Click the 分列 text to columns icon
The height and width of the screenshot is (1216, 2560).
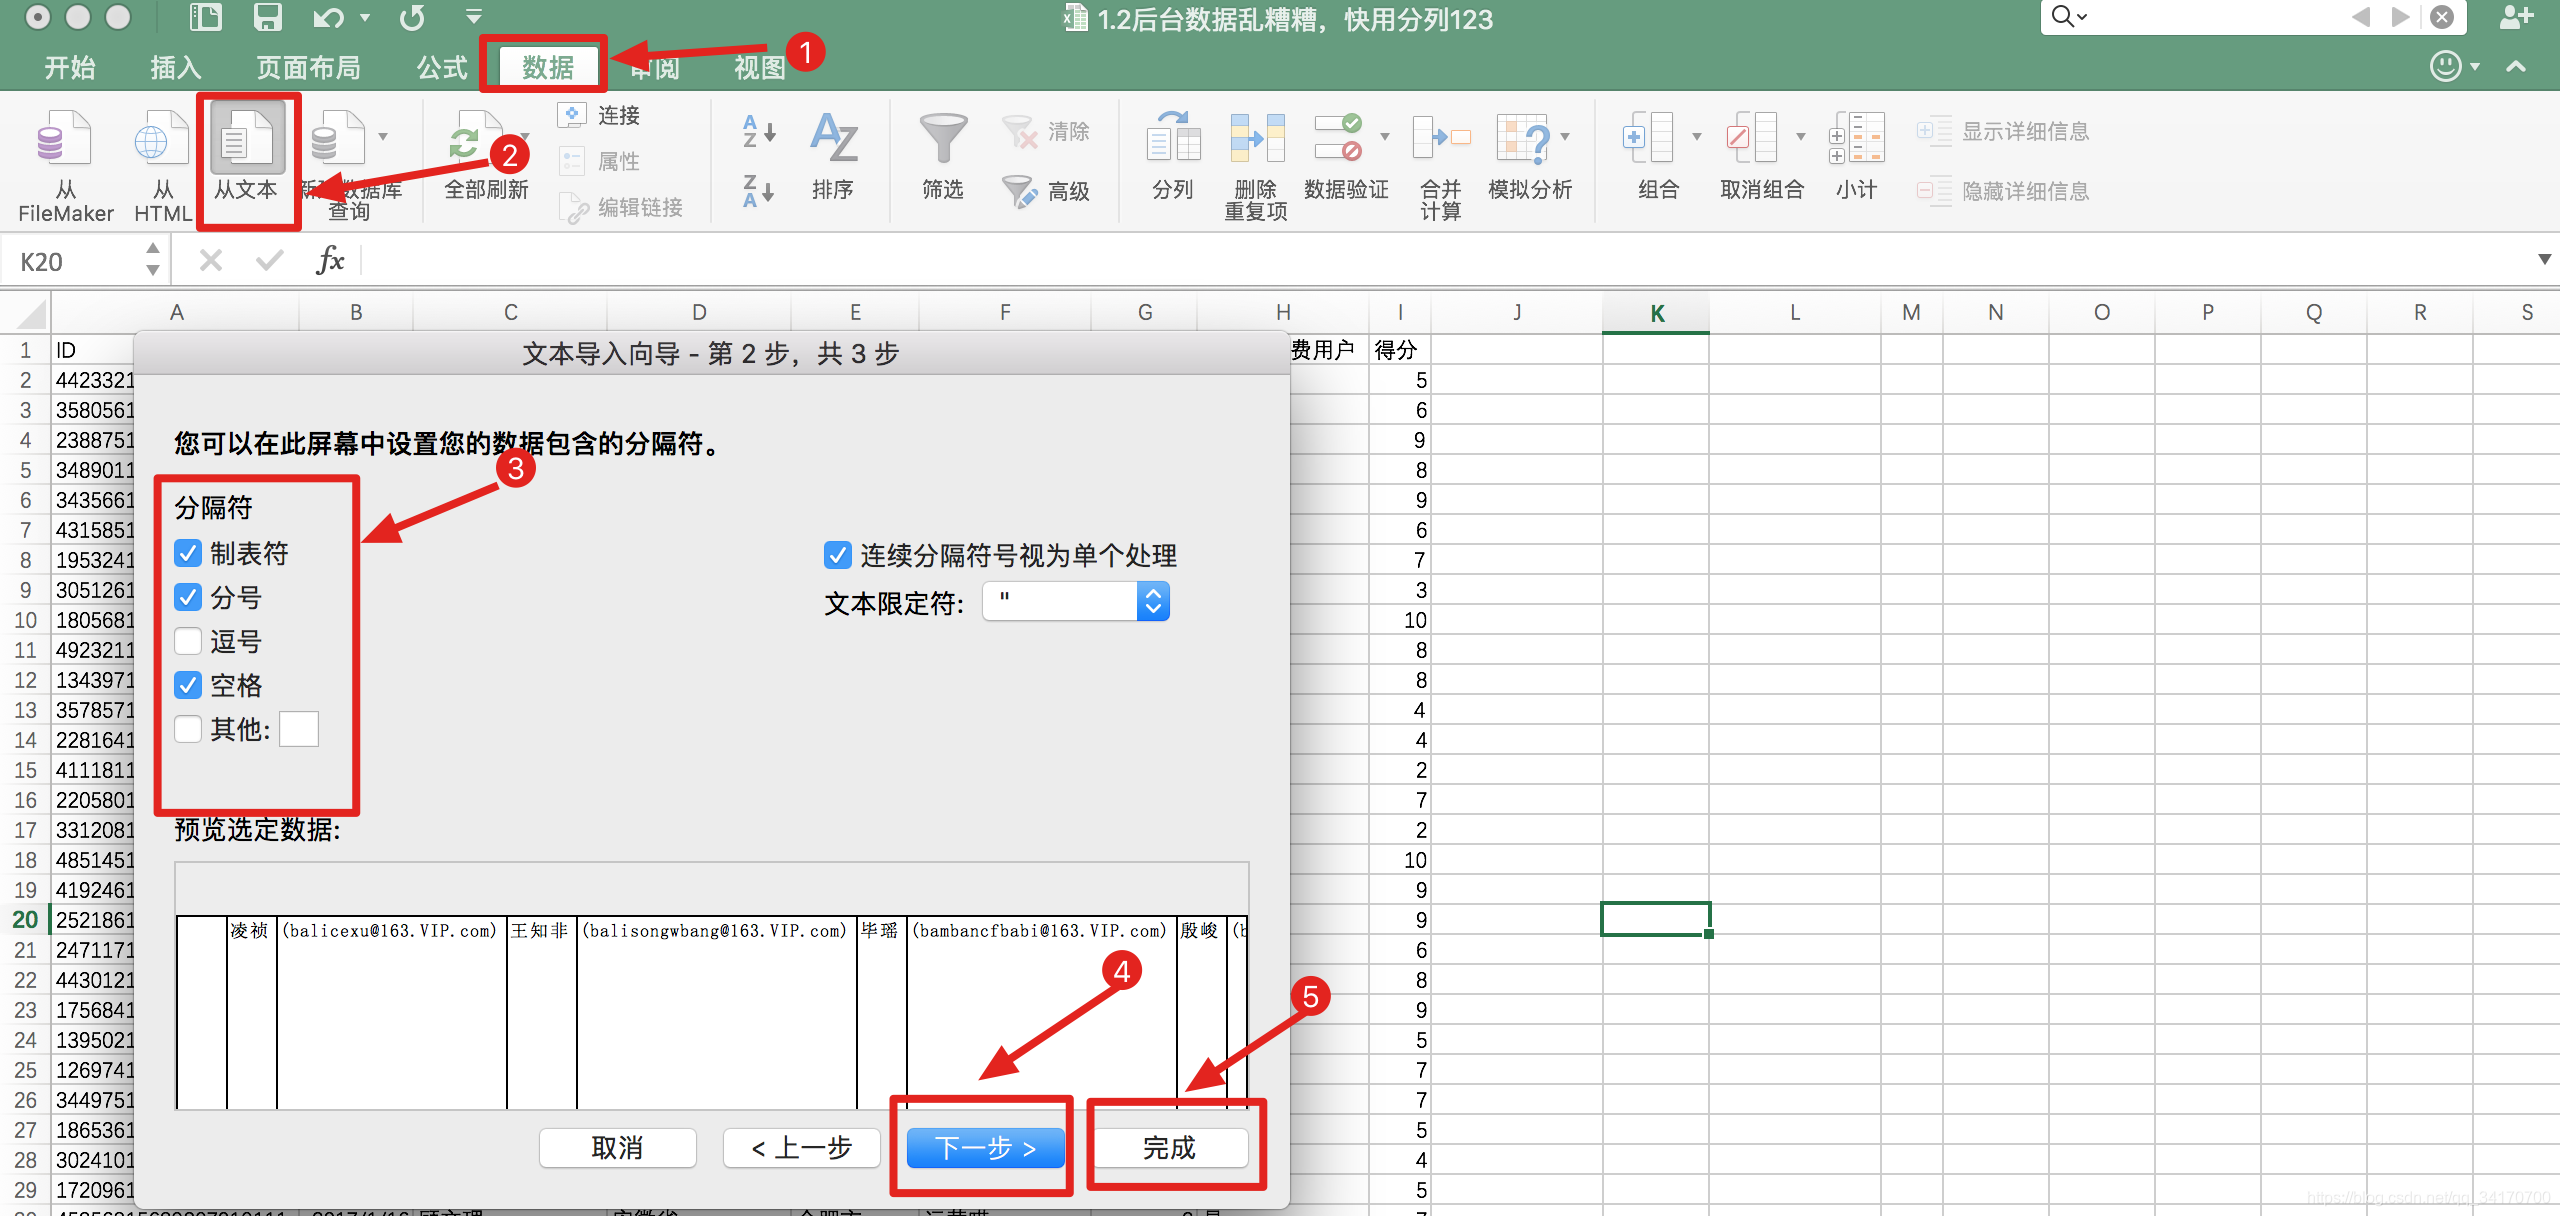pos(1173,138)
